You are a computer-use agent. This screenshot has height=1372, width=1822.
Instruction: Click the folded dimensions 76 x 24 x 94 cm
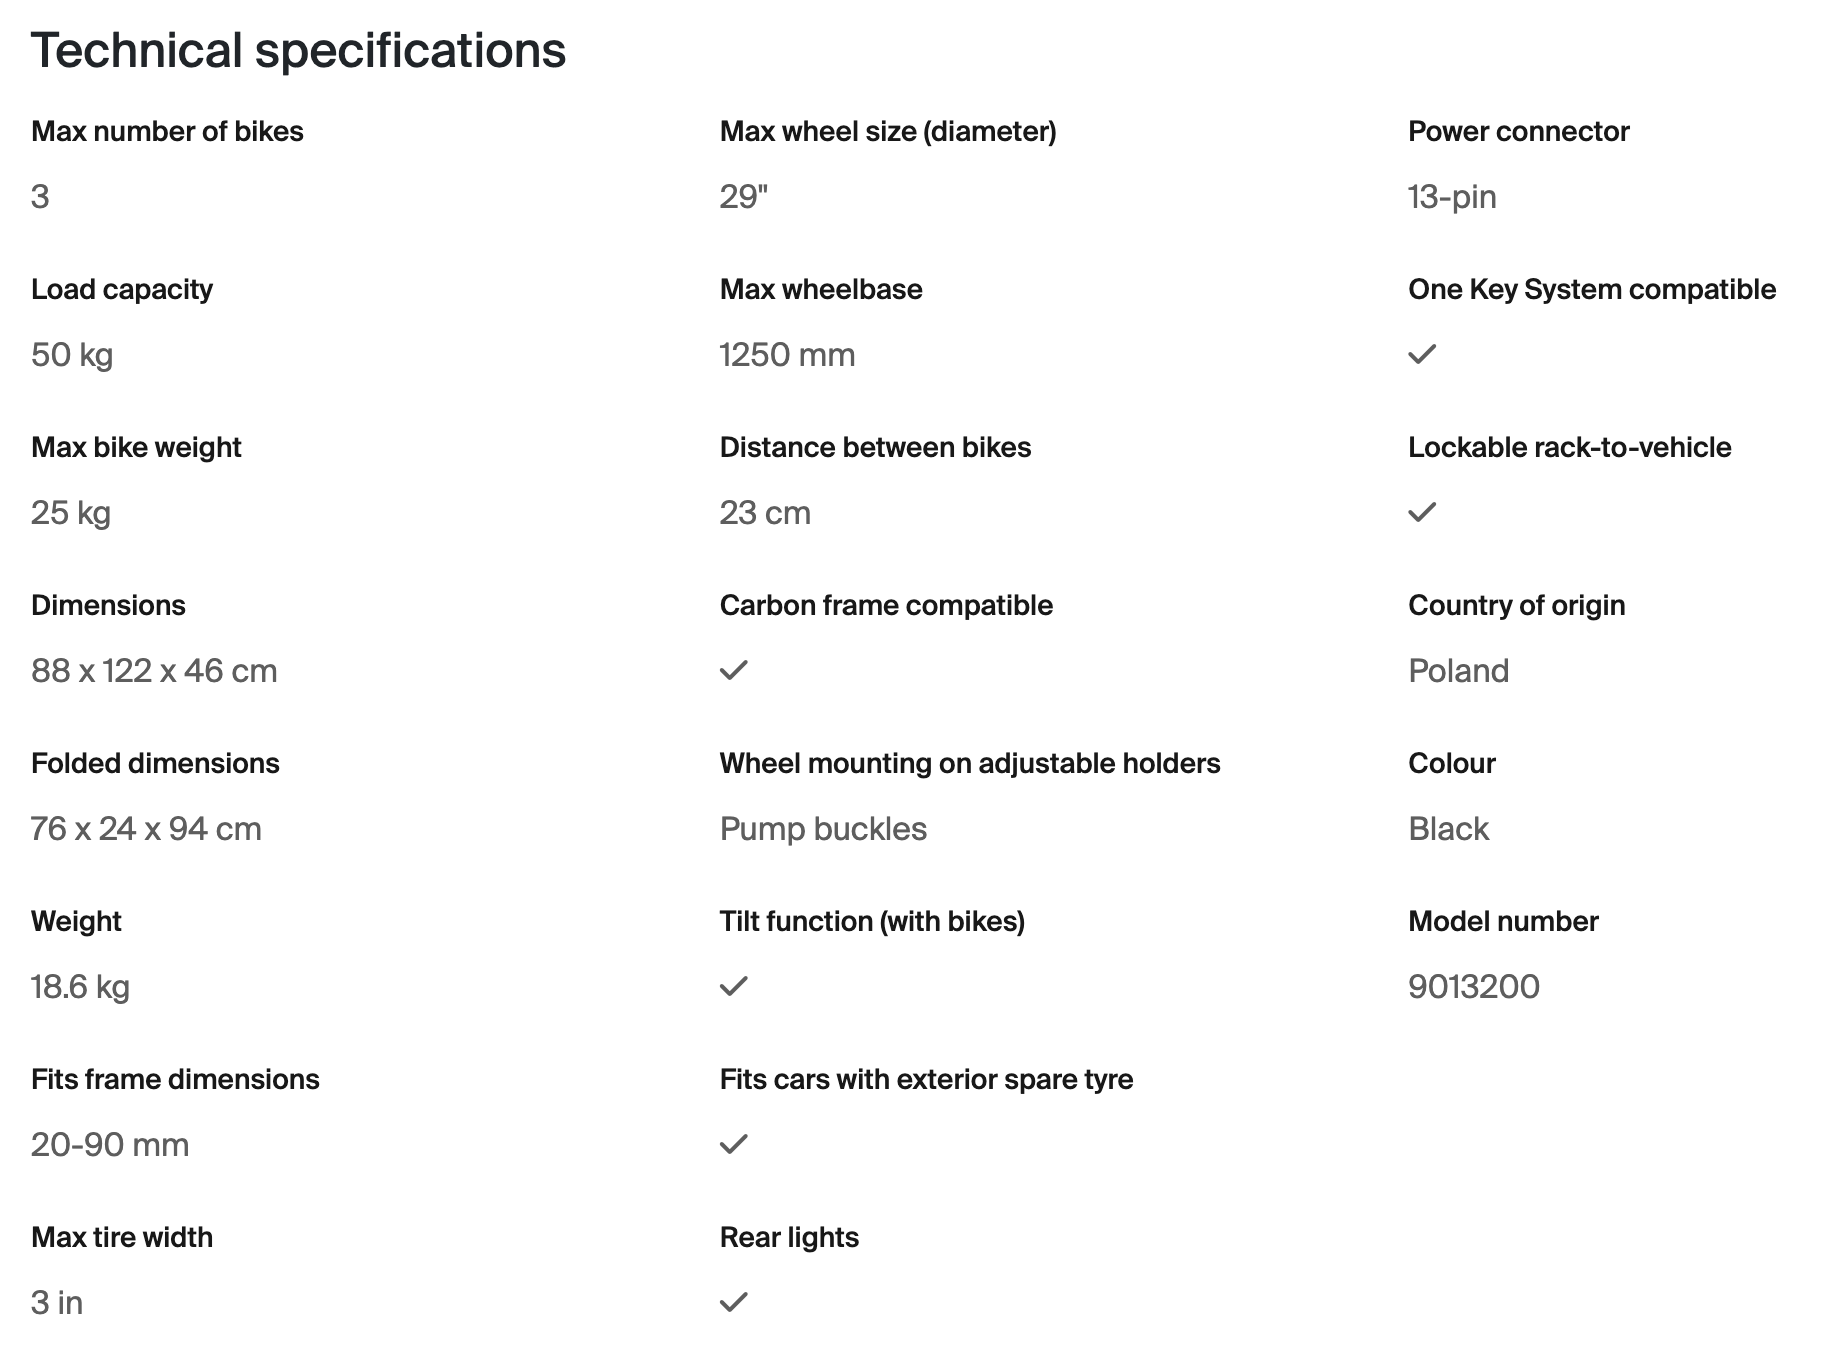tap(146, 829)
